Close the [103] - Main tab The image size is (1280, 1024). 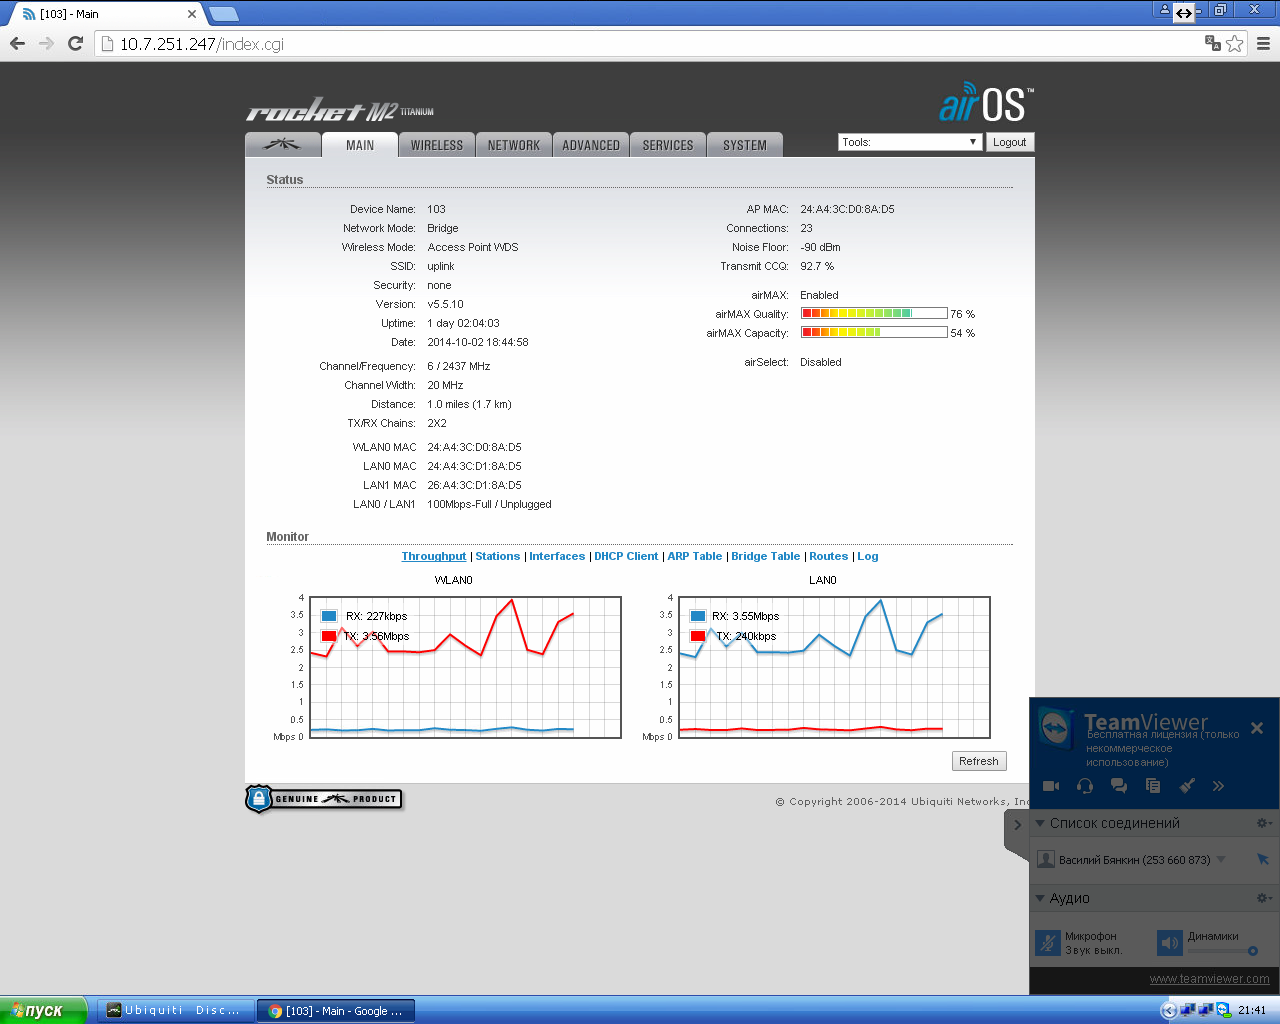pyautogui.click(x=192, y=14)
